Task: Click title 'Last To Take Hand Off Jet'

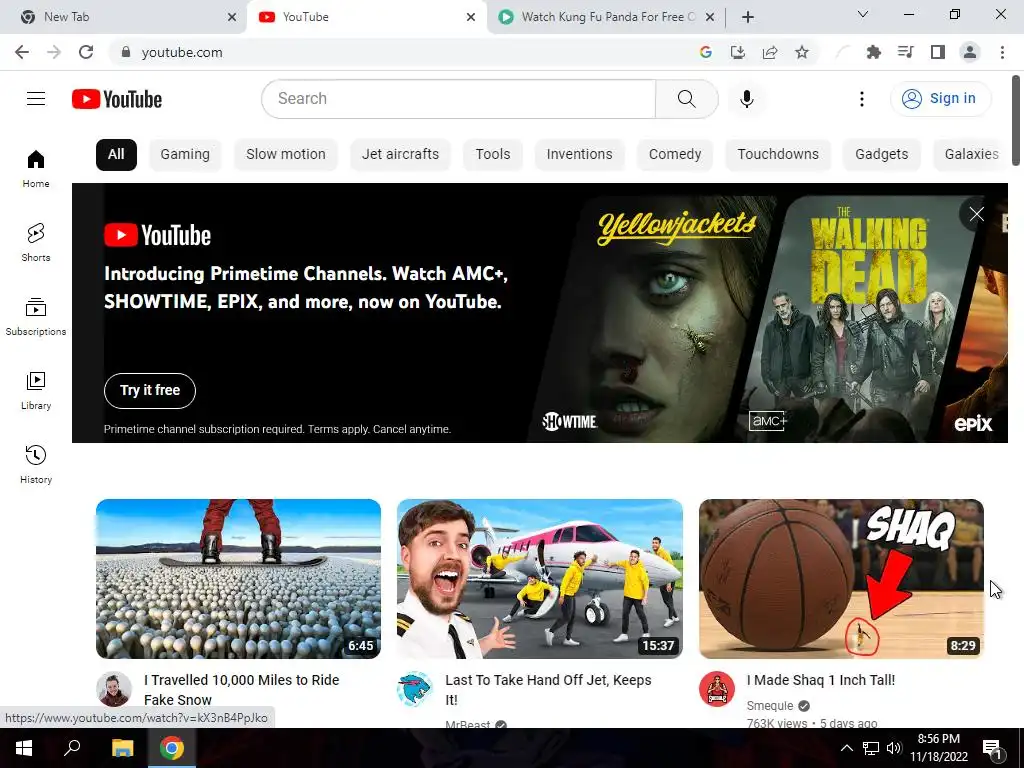Action: click(x=548, y=690)
